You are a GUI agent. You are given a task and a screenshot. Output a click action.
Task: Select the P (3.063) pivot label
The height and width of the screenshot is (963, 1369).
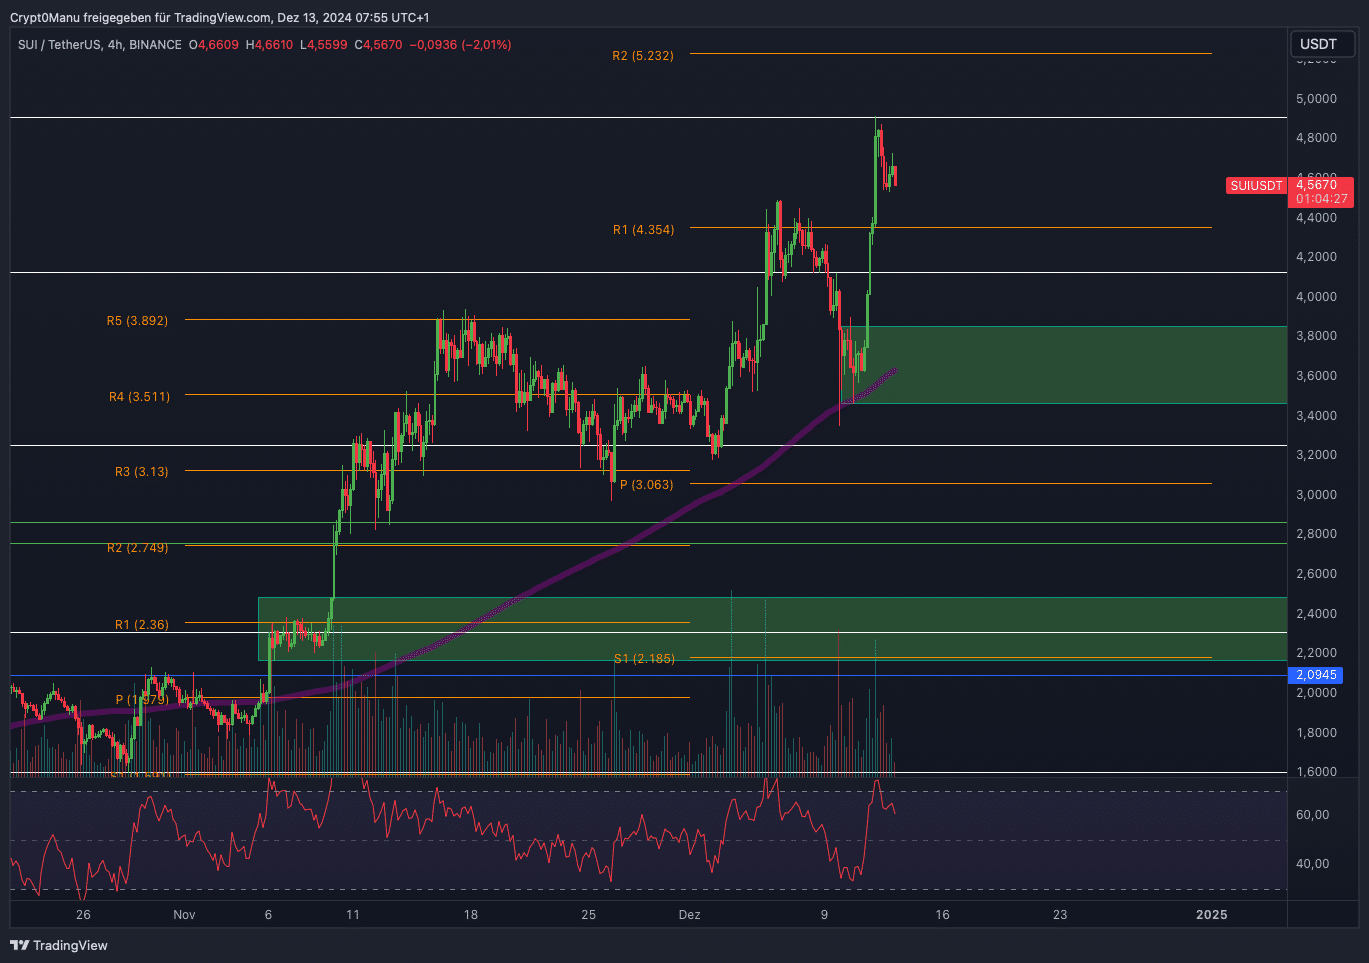point(646,485)
